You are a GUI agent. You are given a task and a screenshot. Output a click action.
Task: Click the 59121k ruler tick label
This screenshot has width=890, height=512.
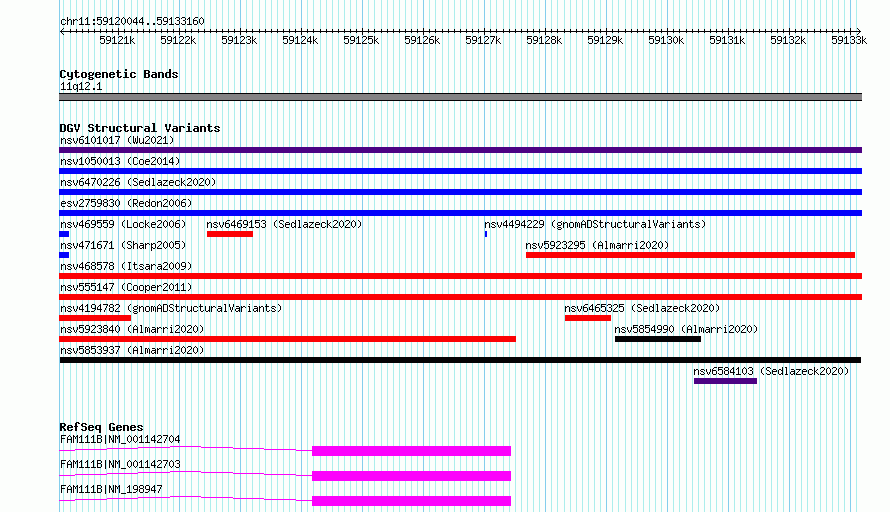click(x=117, y=40)
